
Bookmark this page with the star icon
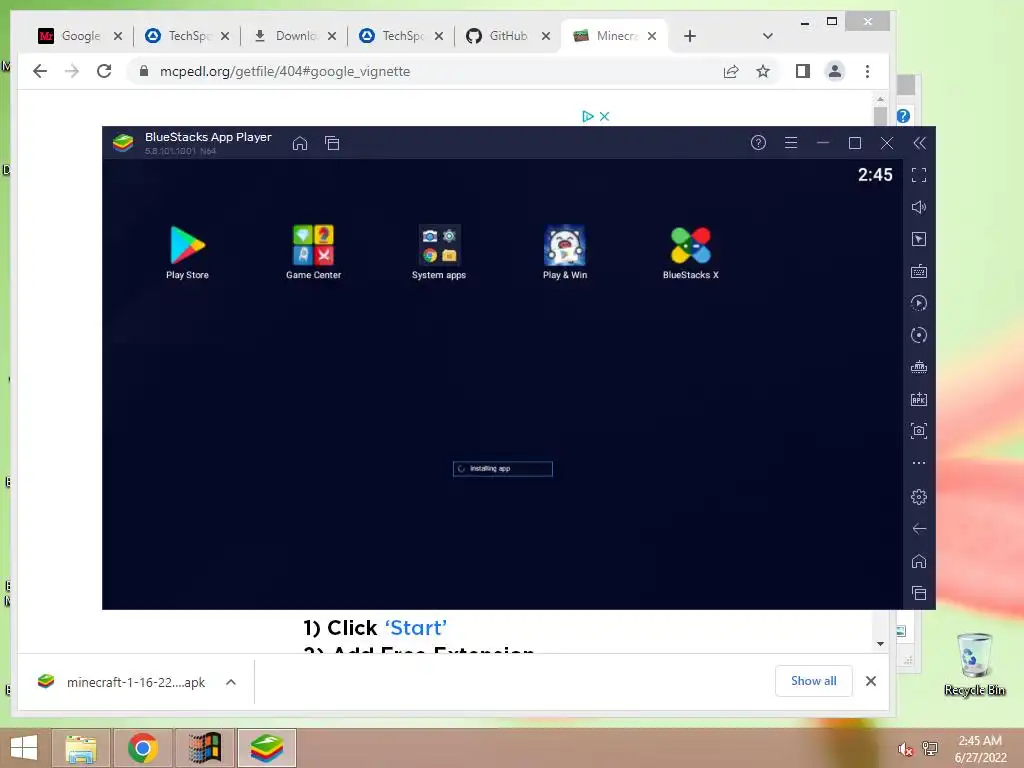pos(763,71)
